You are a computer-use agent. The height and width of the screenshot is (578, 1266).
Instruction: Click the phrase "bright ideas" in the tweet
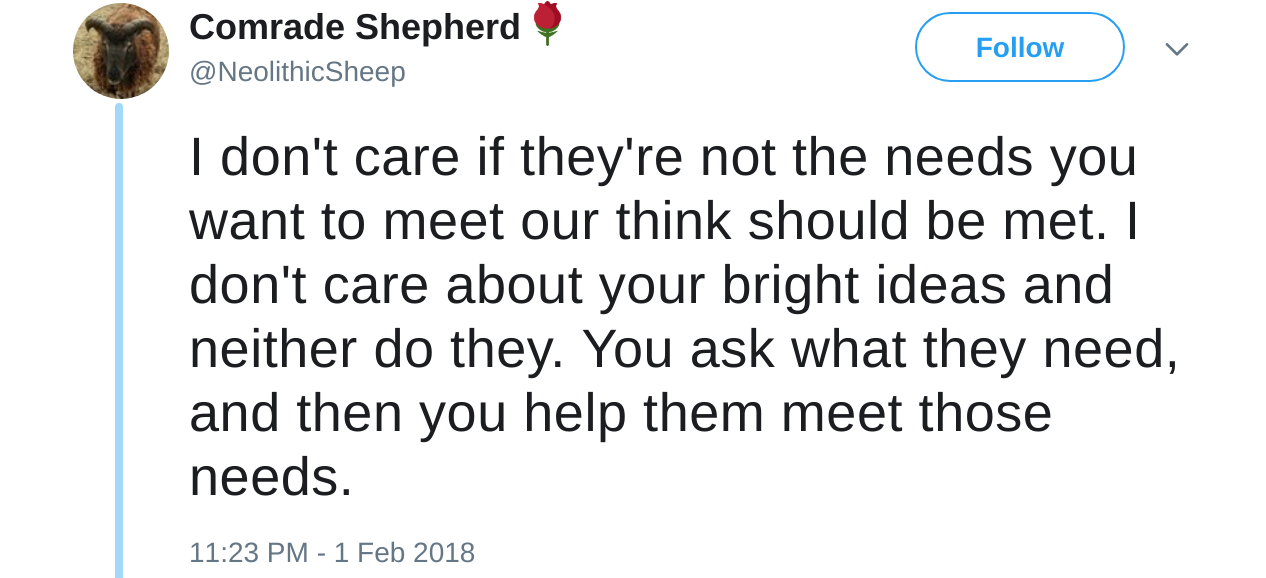coord(863,286)
